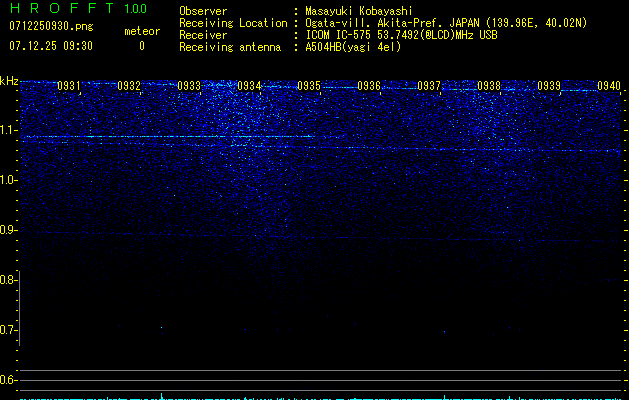Click the 1.1 frequency axis label
Screen dimensions: 629x400
tap(8, 130)
